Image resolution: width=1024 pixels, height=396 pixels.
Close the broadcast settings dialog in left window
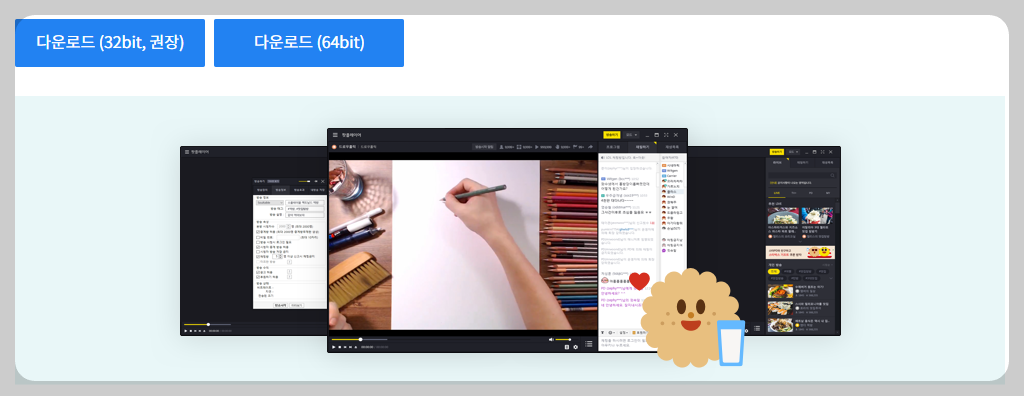tap(323, 181)
